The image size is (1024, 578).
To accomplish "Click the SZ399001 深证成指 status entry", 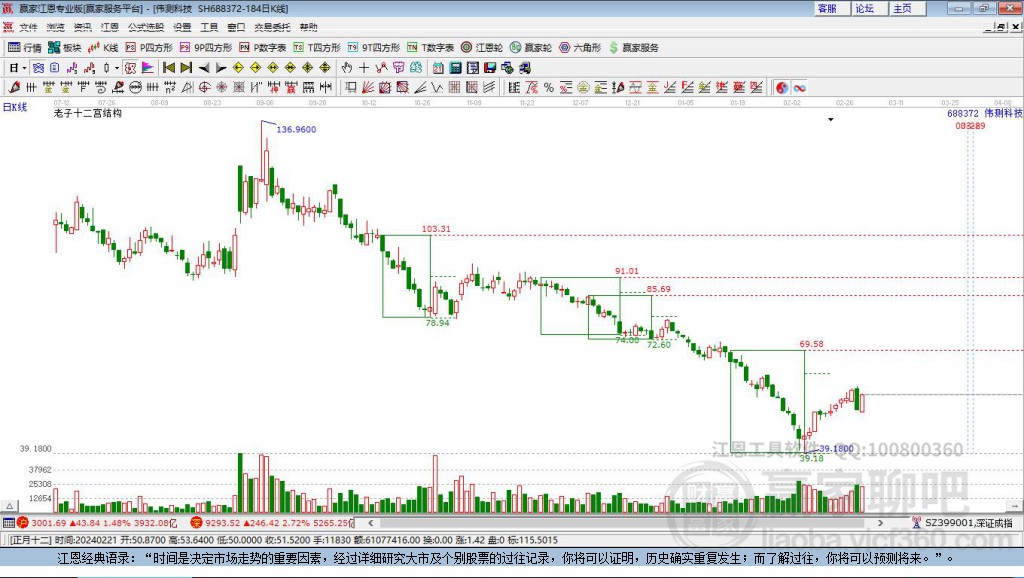I will 963,522.
